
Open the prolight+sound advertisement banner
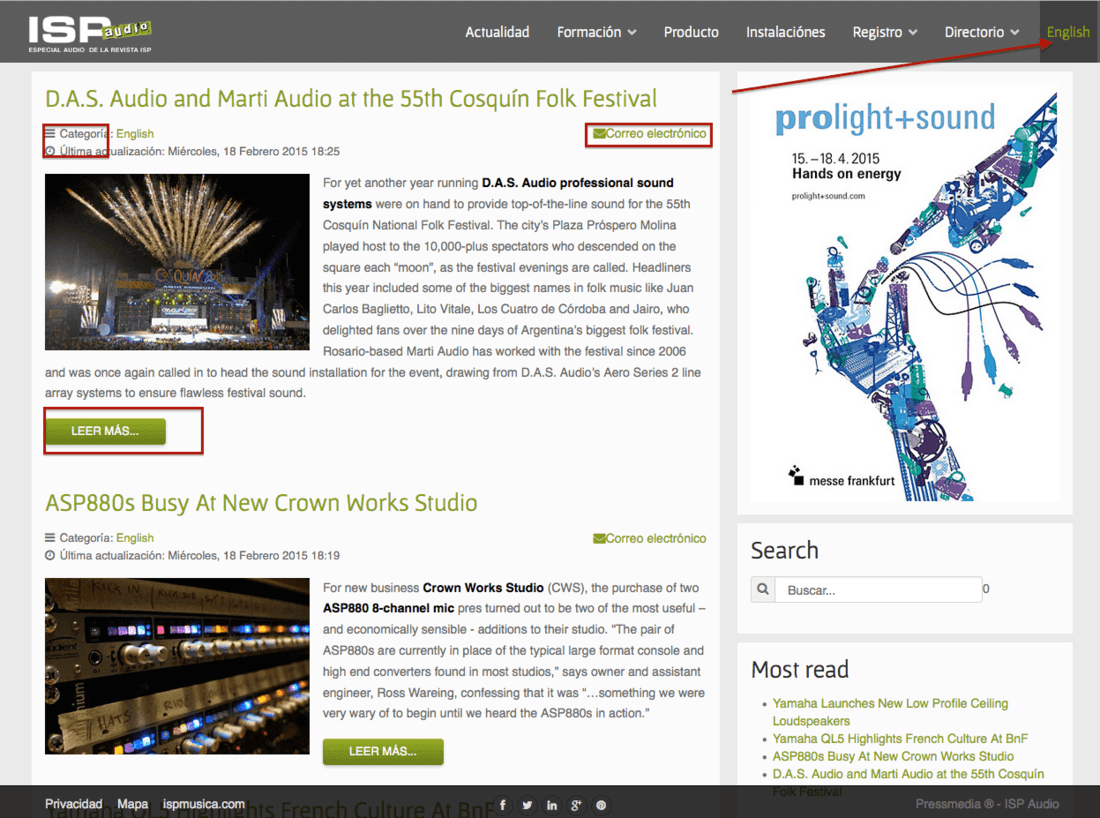point(905,293)
